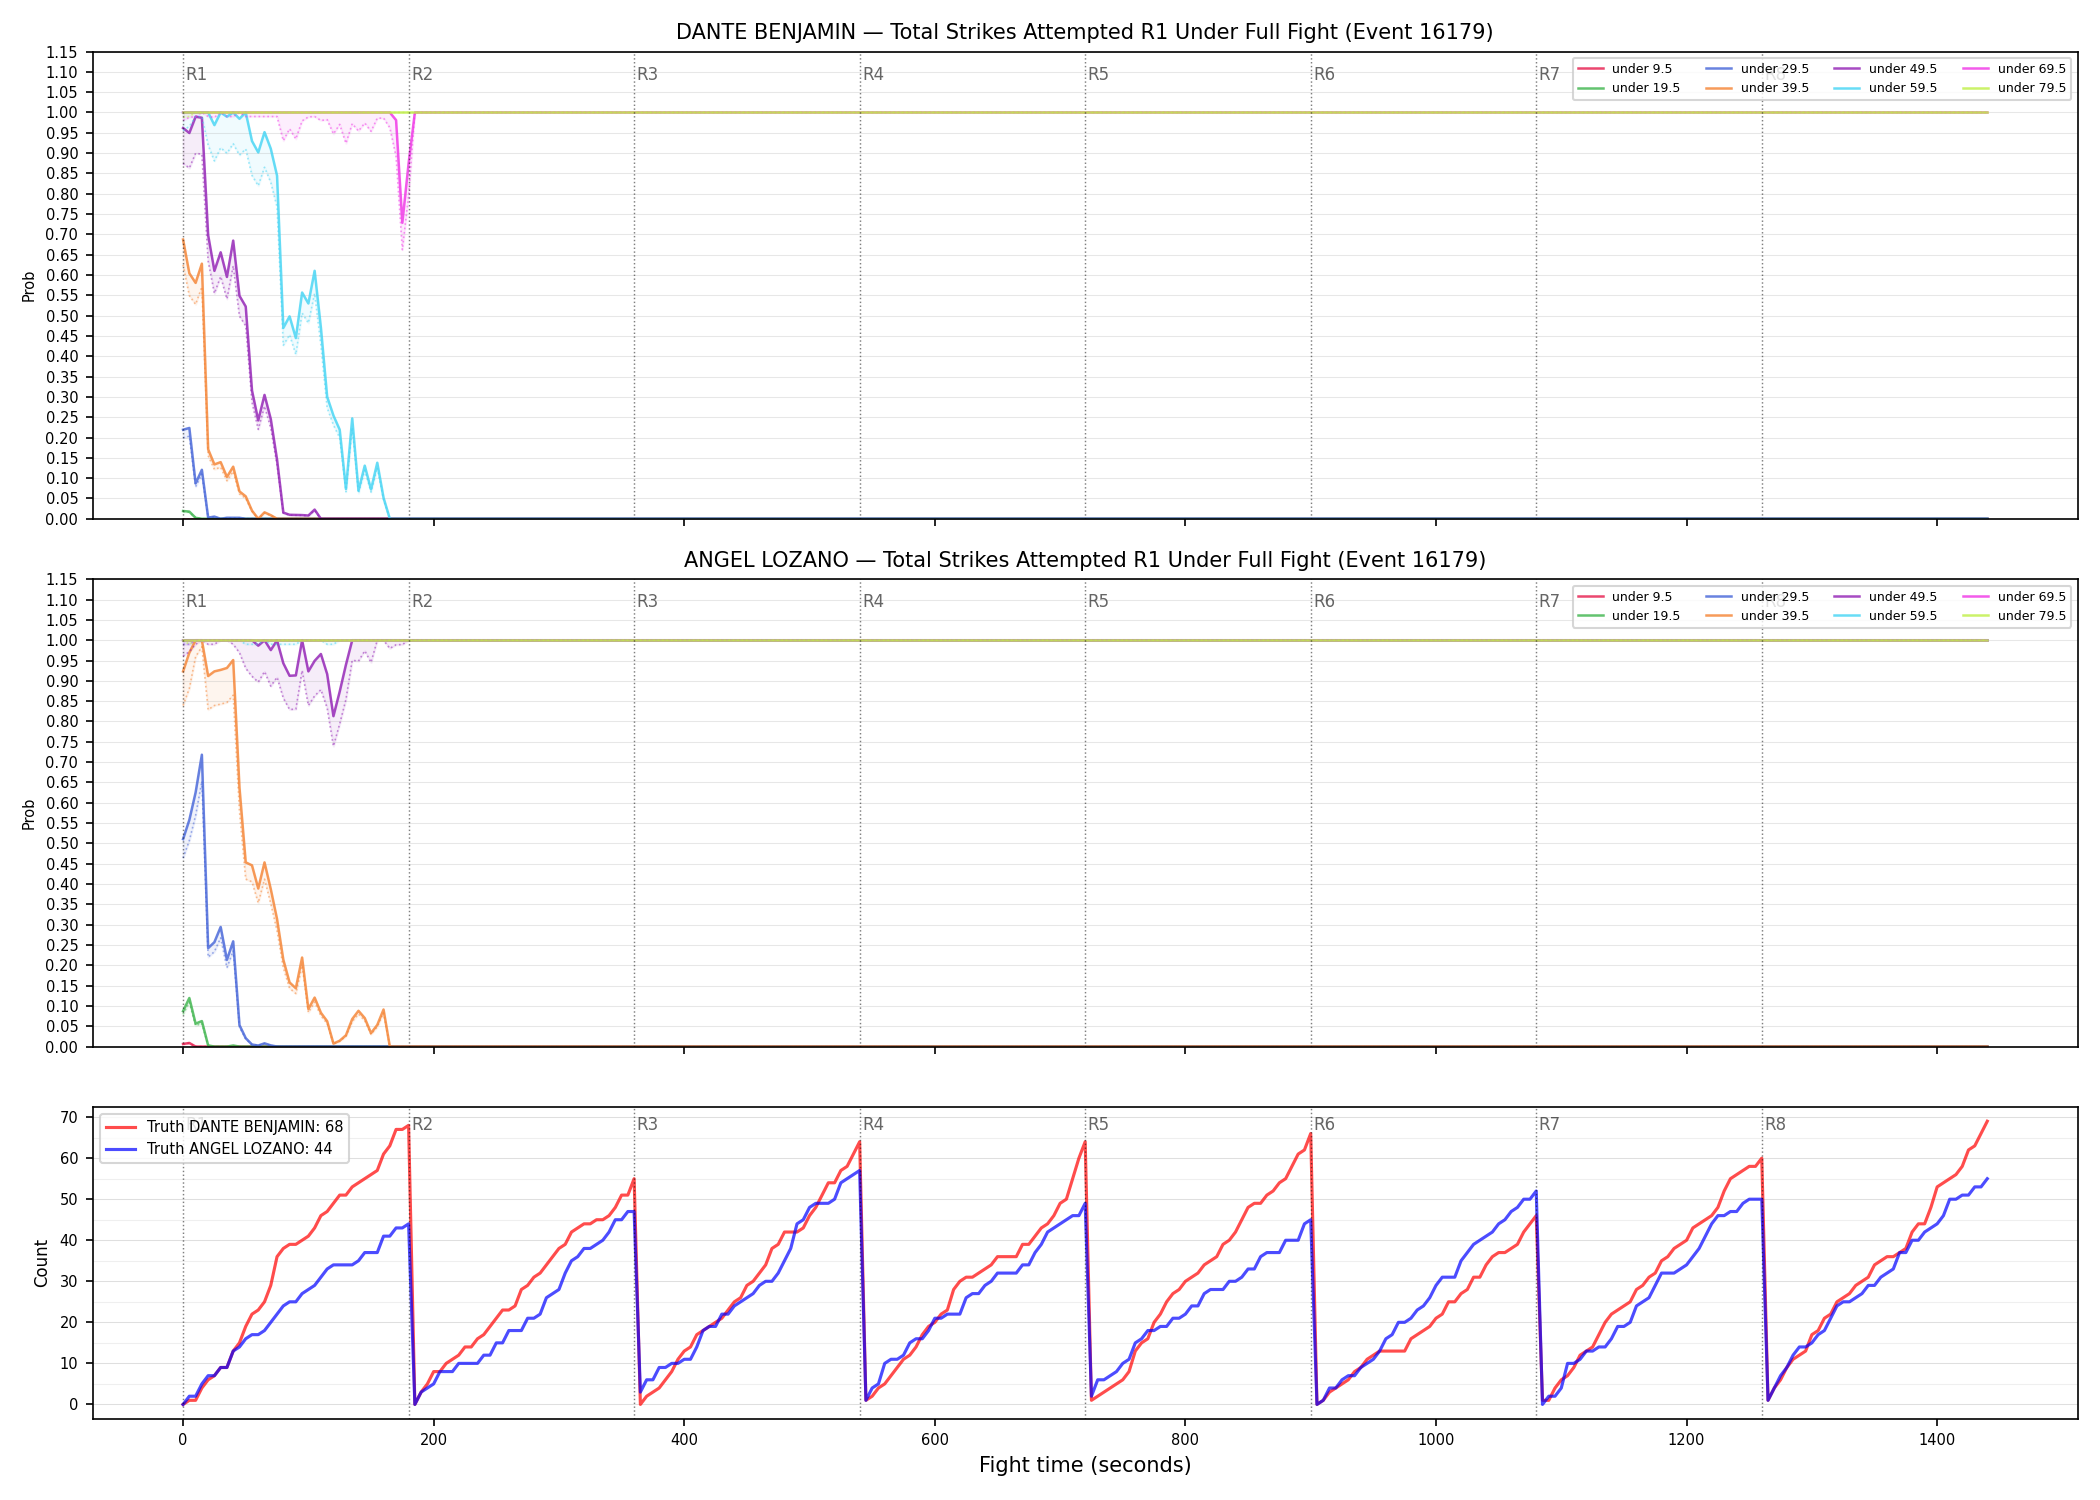This screenshot has width=2100, height=1500.
Task: Select 'under 49.5' legend entry in Dante Benjamin chart
Action: (x=1886, y=69)
